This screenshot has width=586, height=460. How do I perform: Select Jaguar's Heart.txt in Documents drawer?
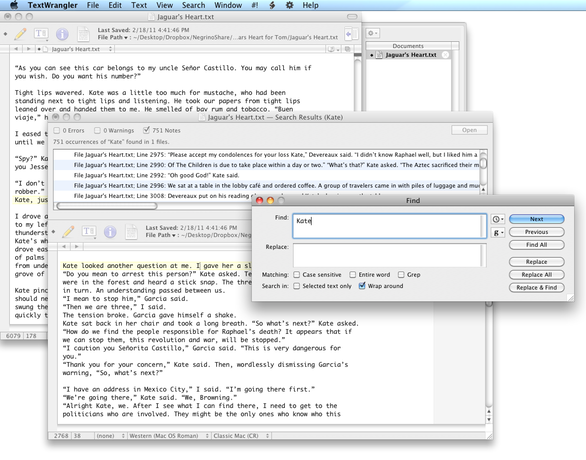408,55
